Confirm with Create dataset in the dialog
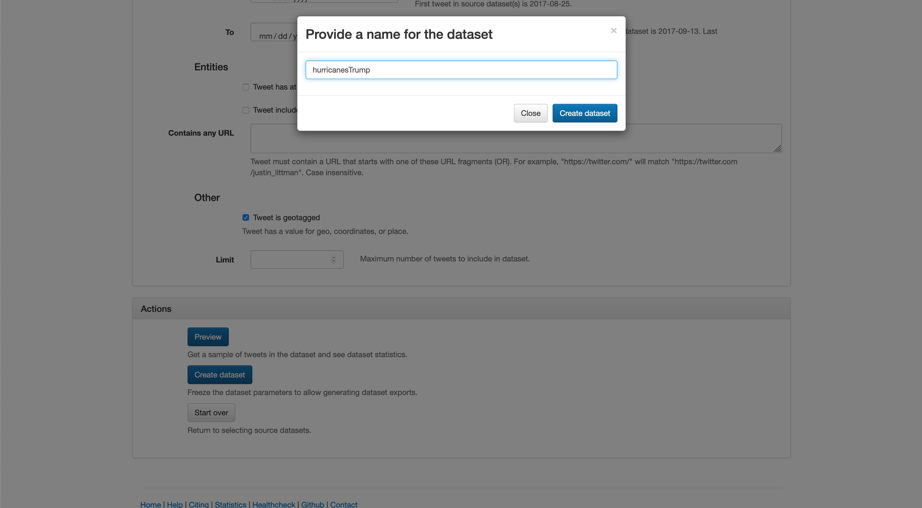This screenshot has height=508, width=922. 584,113
